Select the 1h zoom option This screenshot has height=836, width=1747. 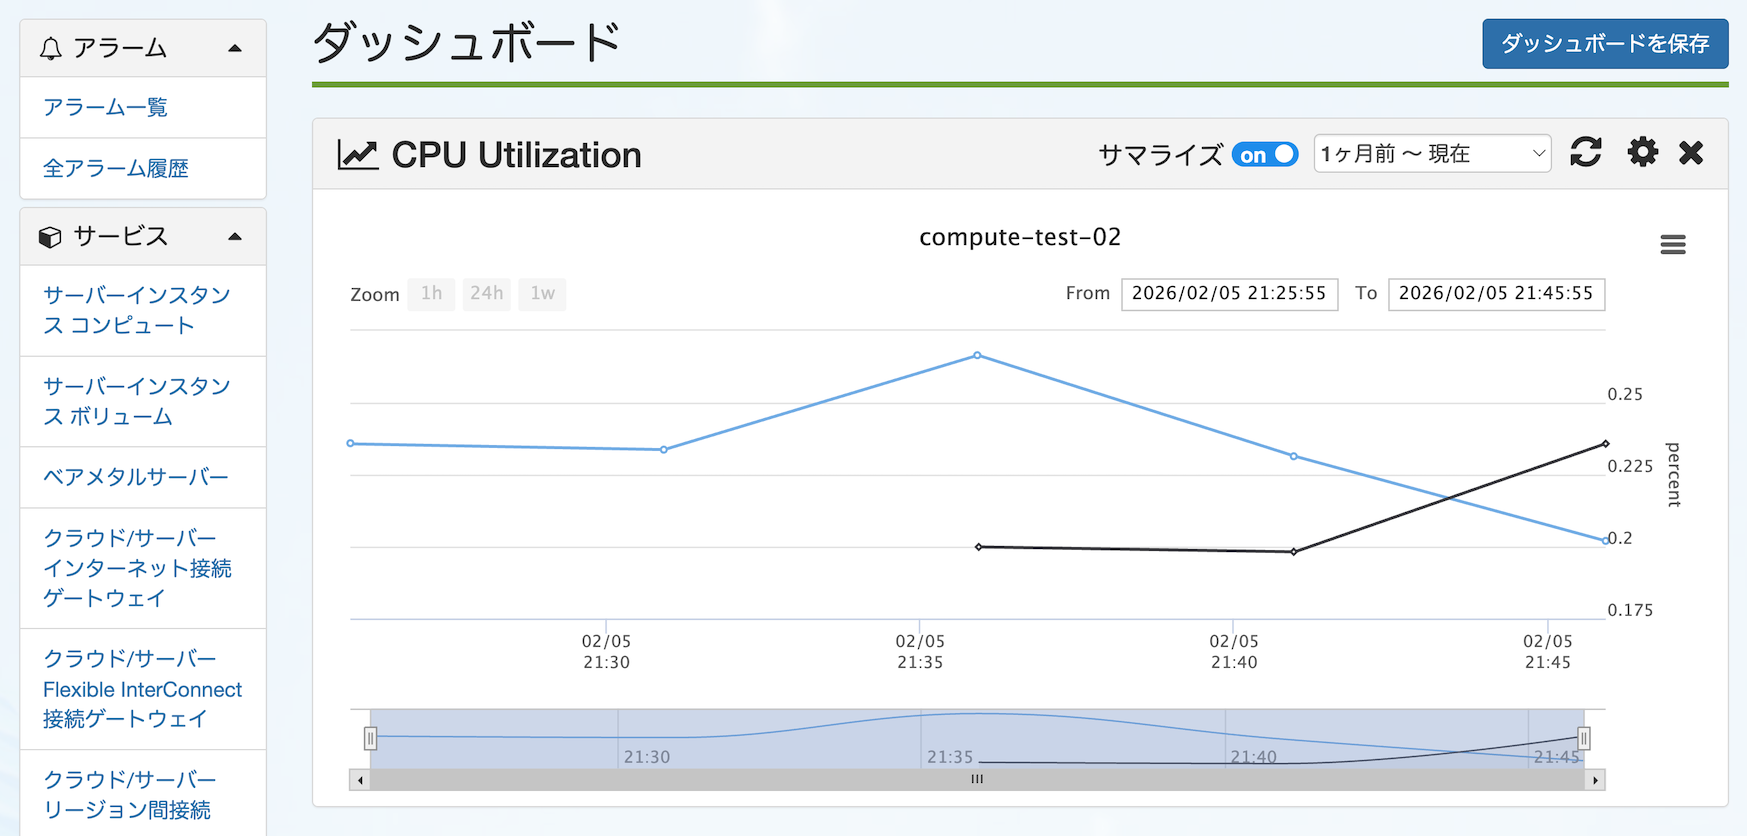(431, 294)
